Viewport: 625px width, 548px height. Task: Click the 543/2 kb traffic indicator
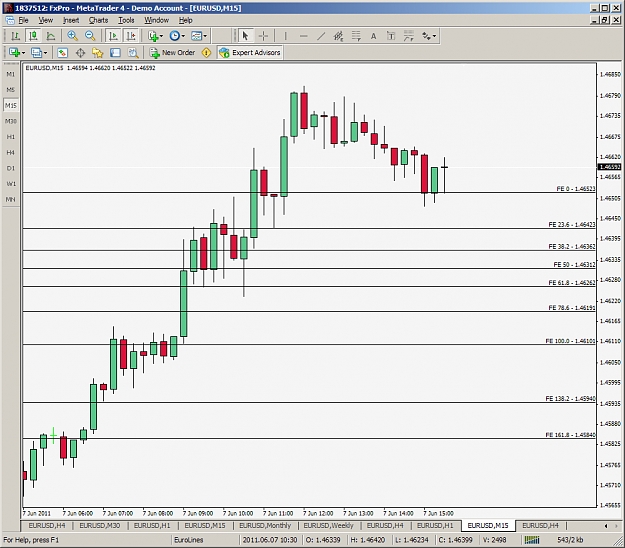tap(570, 540)
